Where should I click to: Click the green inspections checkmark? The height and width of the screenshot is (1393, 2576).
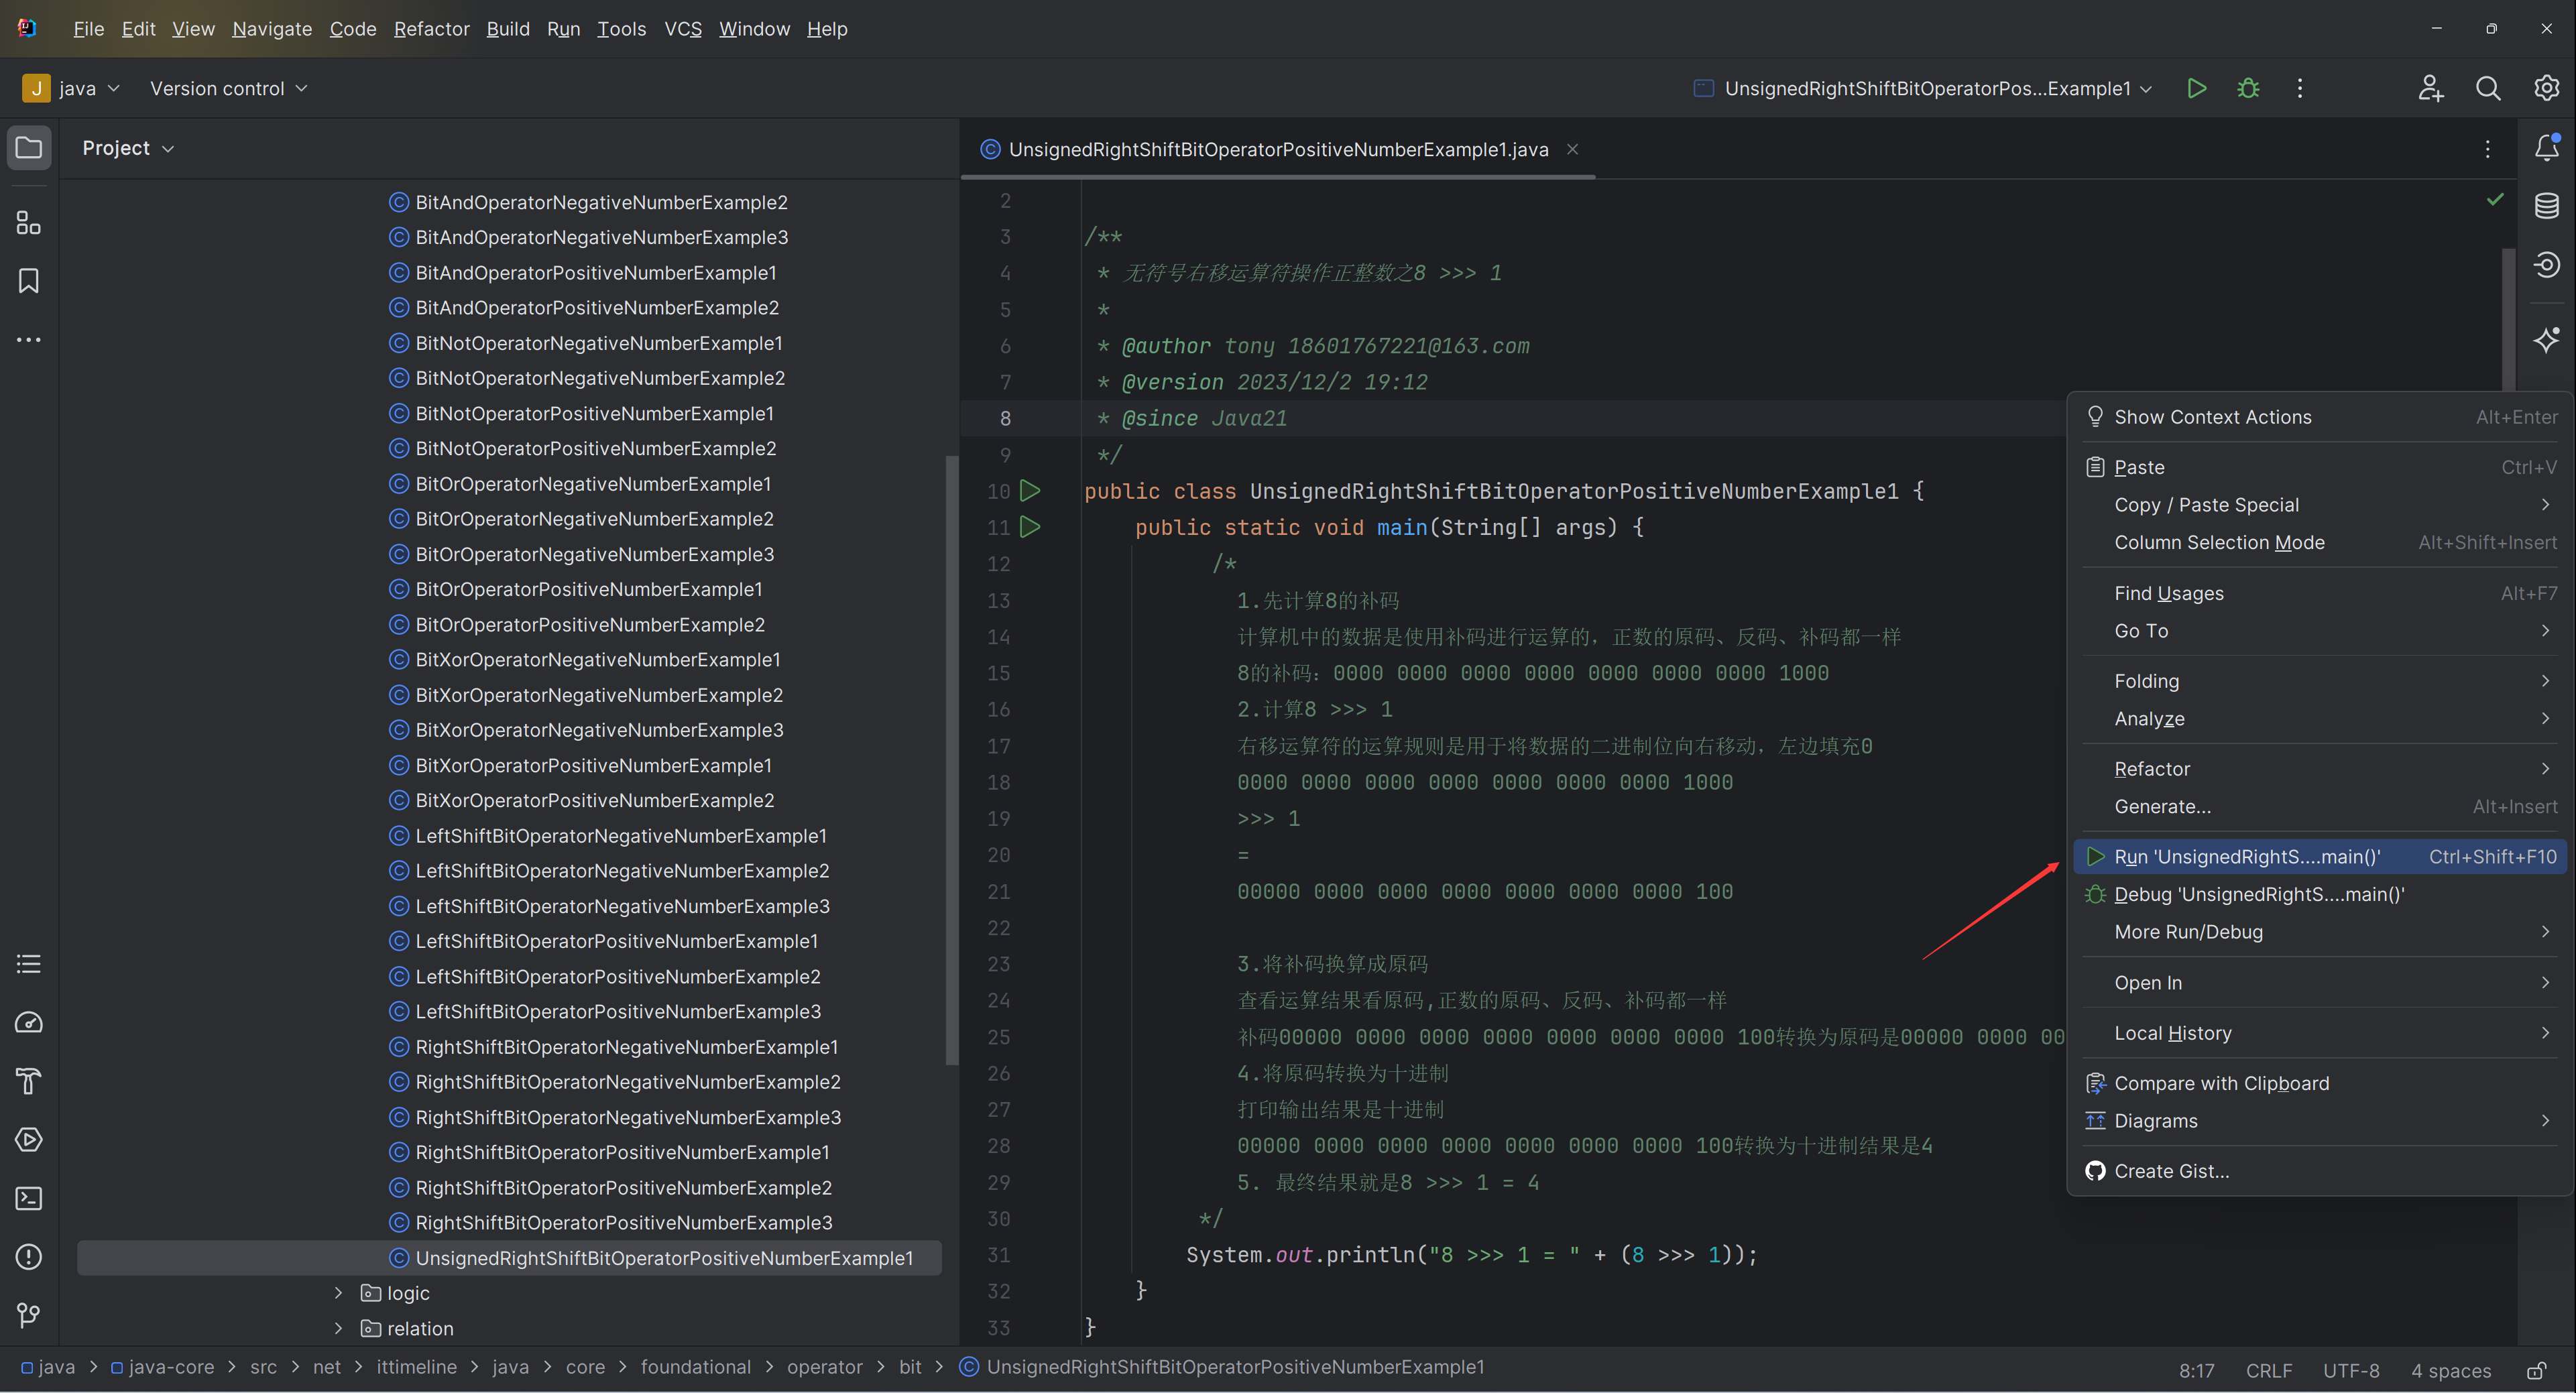[x=2495, y=200]
